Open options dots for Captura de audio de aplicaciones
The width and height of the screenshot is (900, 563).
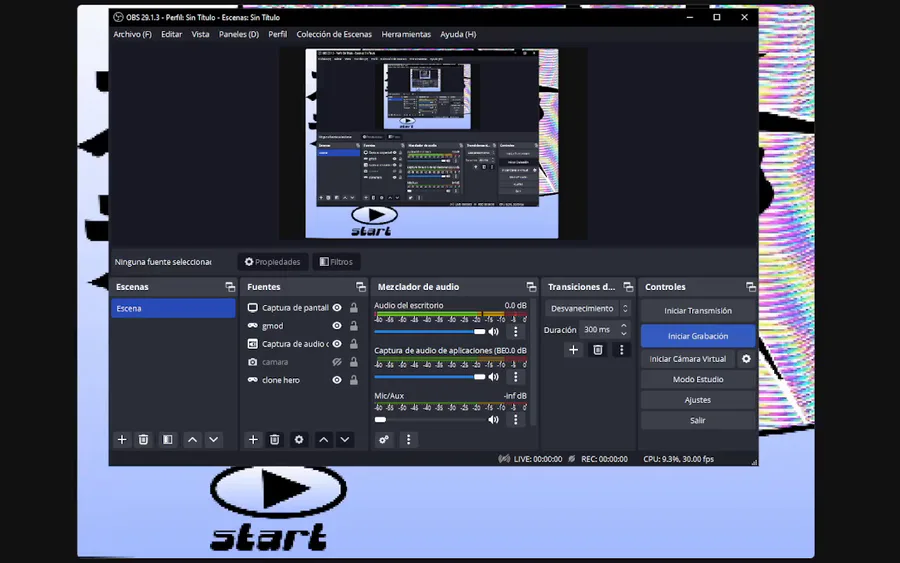[x=515, y=377]
